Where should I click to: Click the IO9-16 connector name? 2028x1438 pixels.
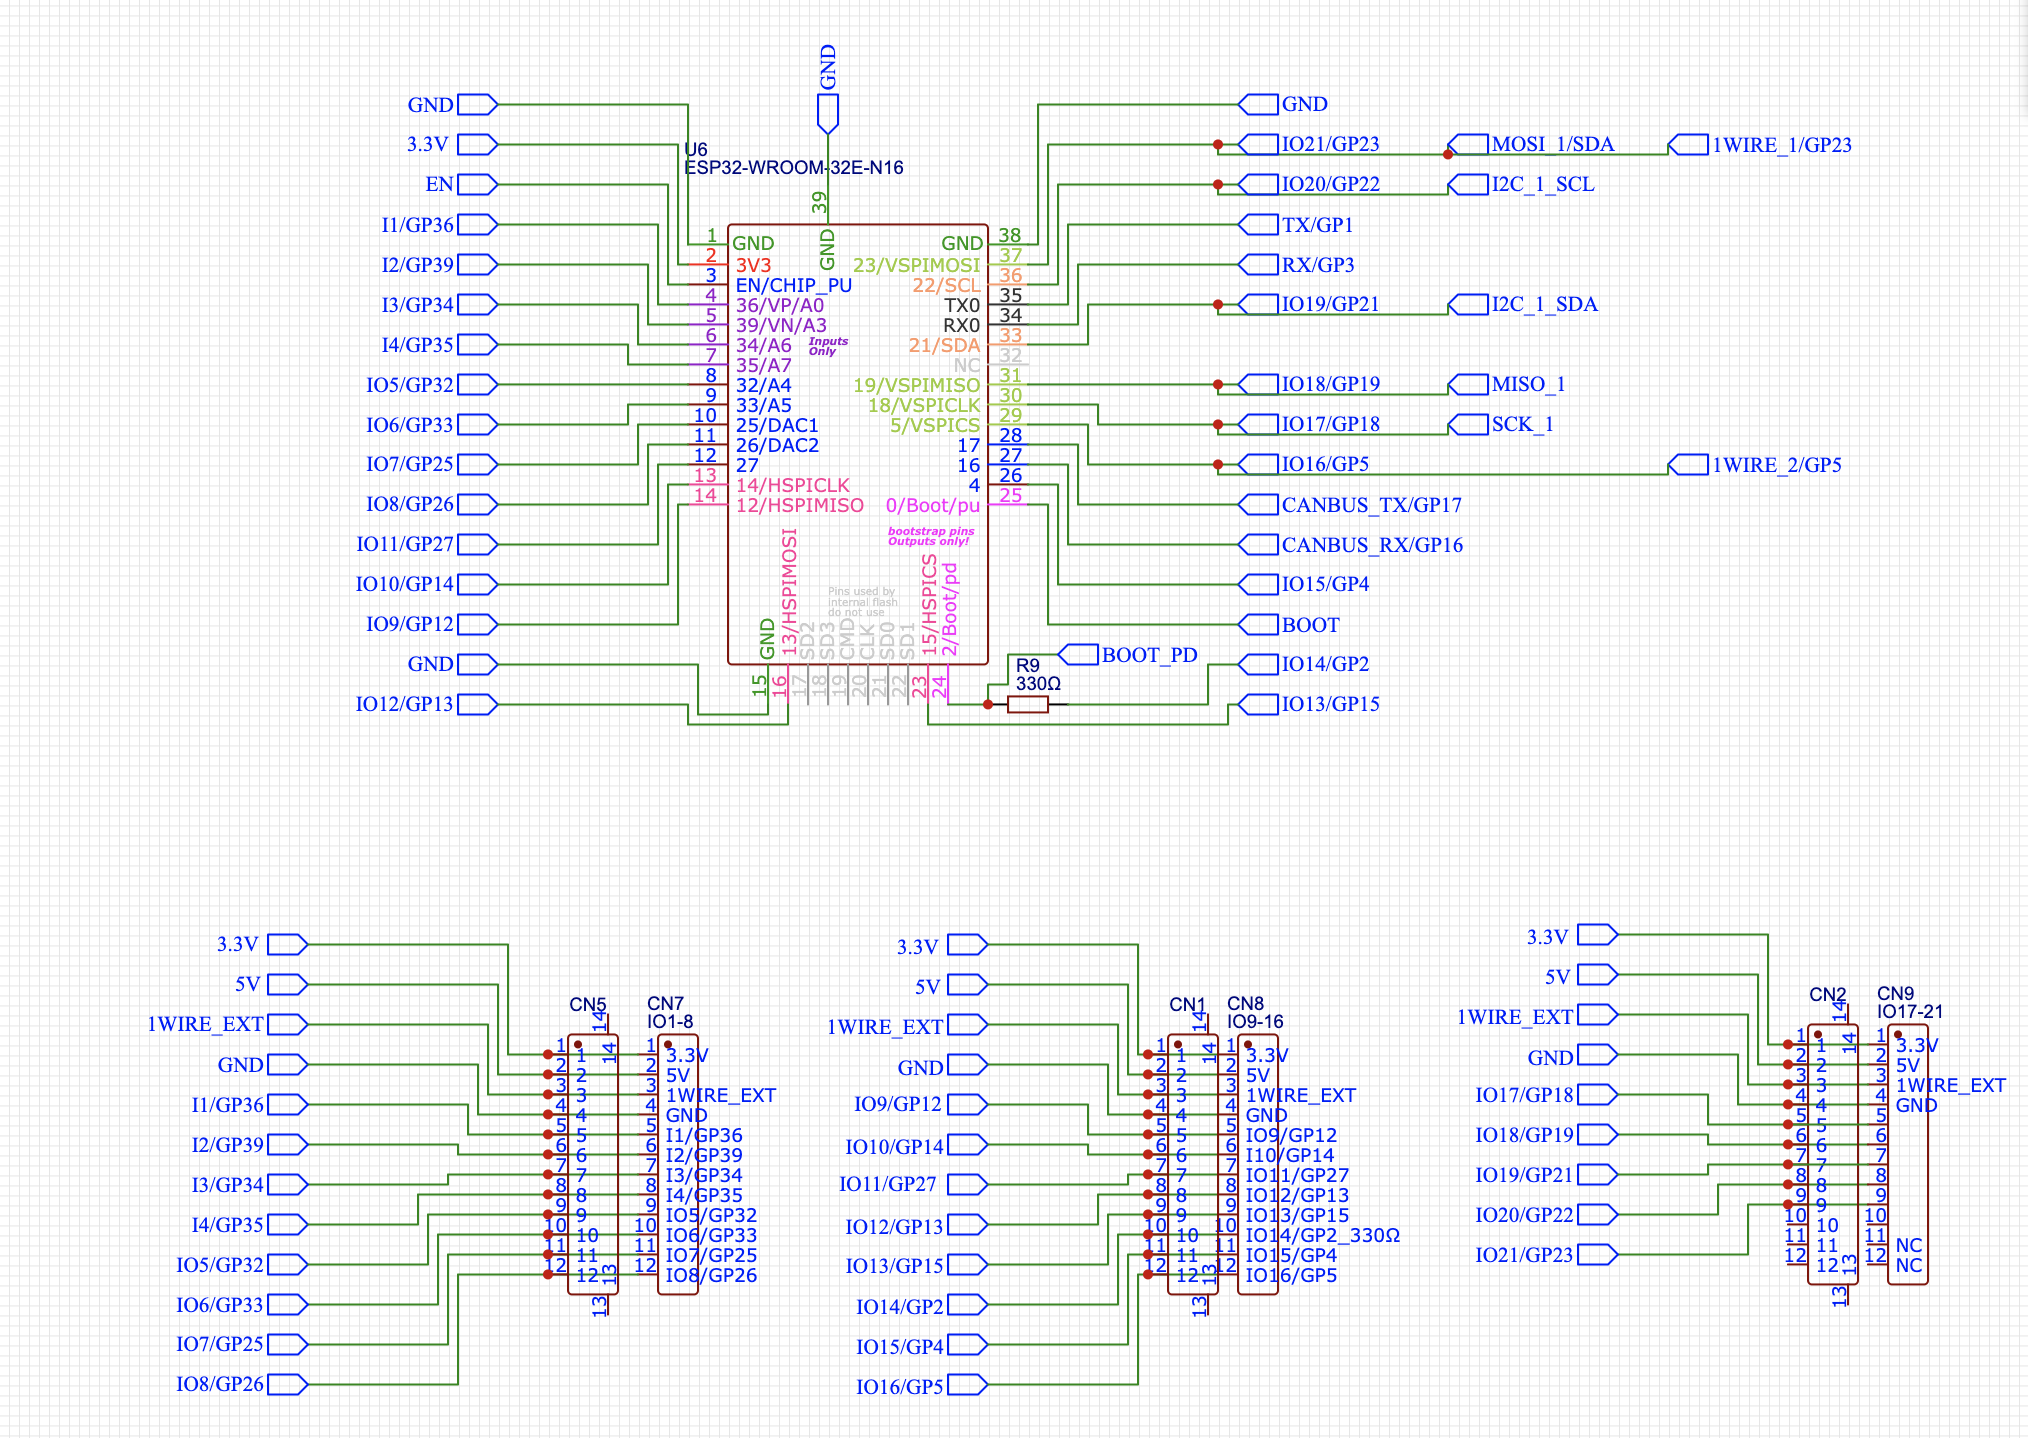[x=1255, y=1021]
